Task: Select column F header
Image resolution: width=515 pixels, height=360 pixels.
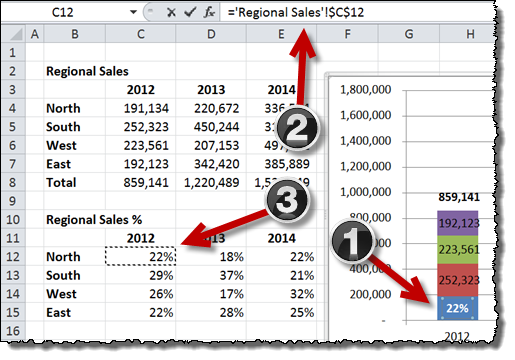Action: point(347,34)
